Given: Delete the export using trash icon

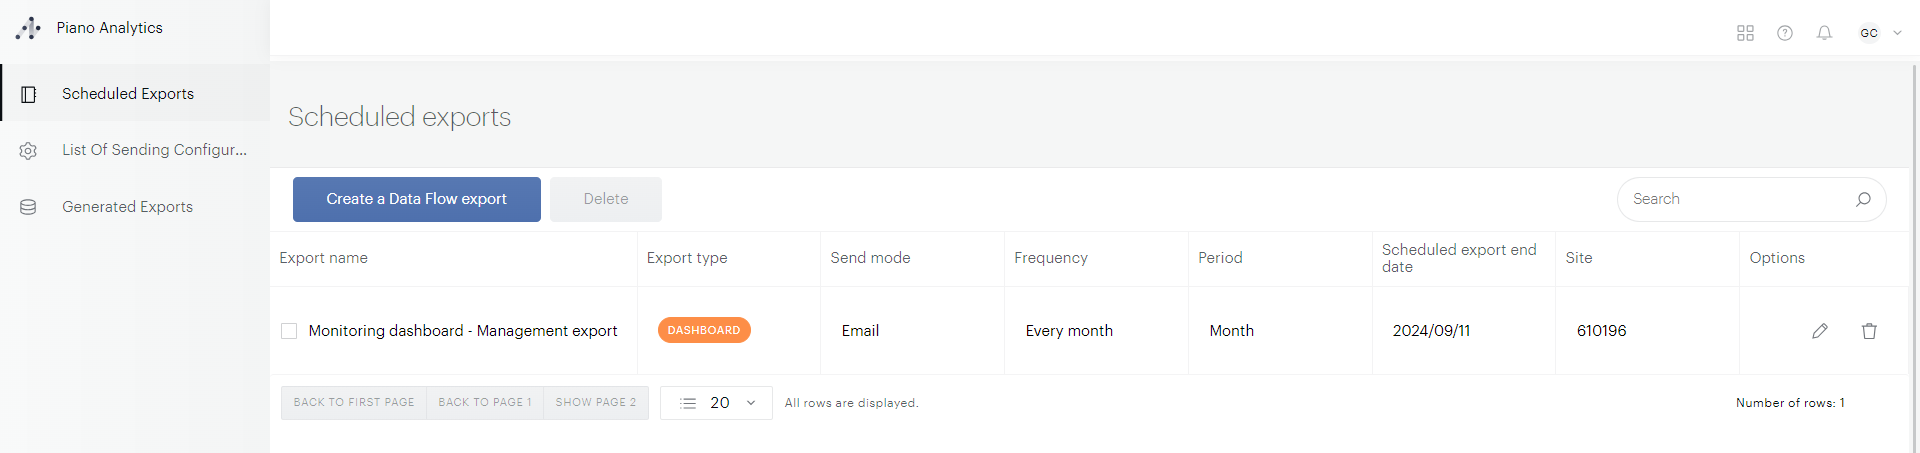Looking at the screenshot, I should coord(1869,331).
